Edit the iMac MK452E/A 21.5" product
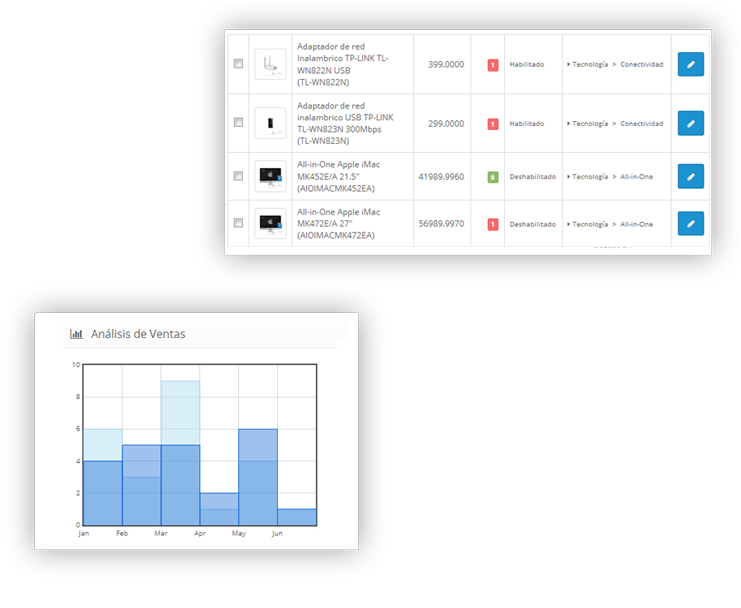This screenshot has height=608, width=741. tap(690, 176)
